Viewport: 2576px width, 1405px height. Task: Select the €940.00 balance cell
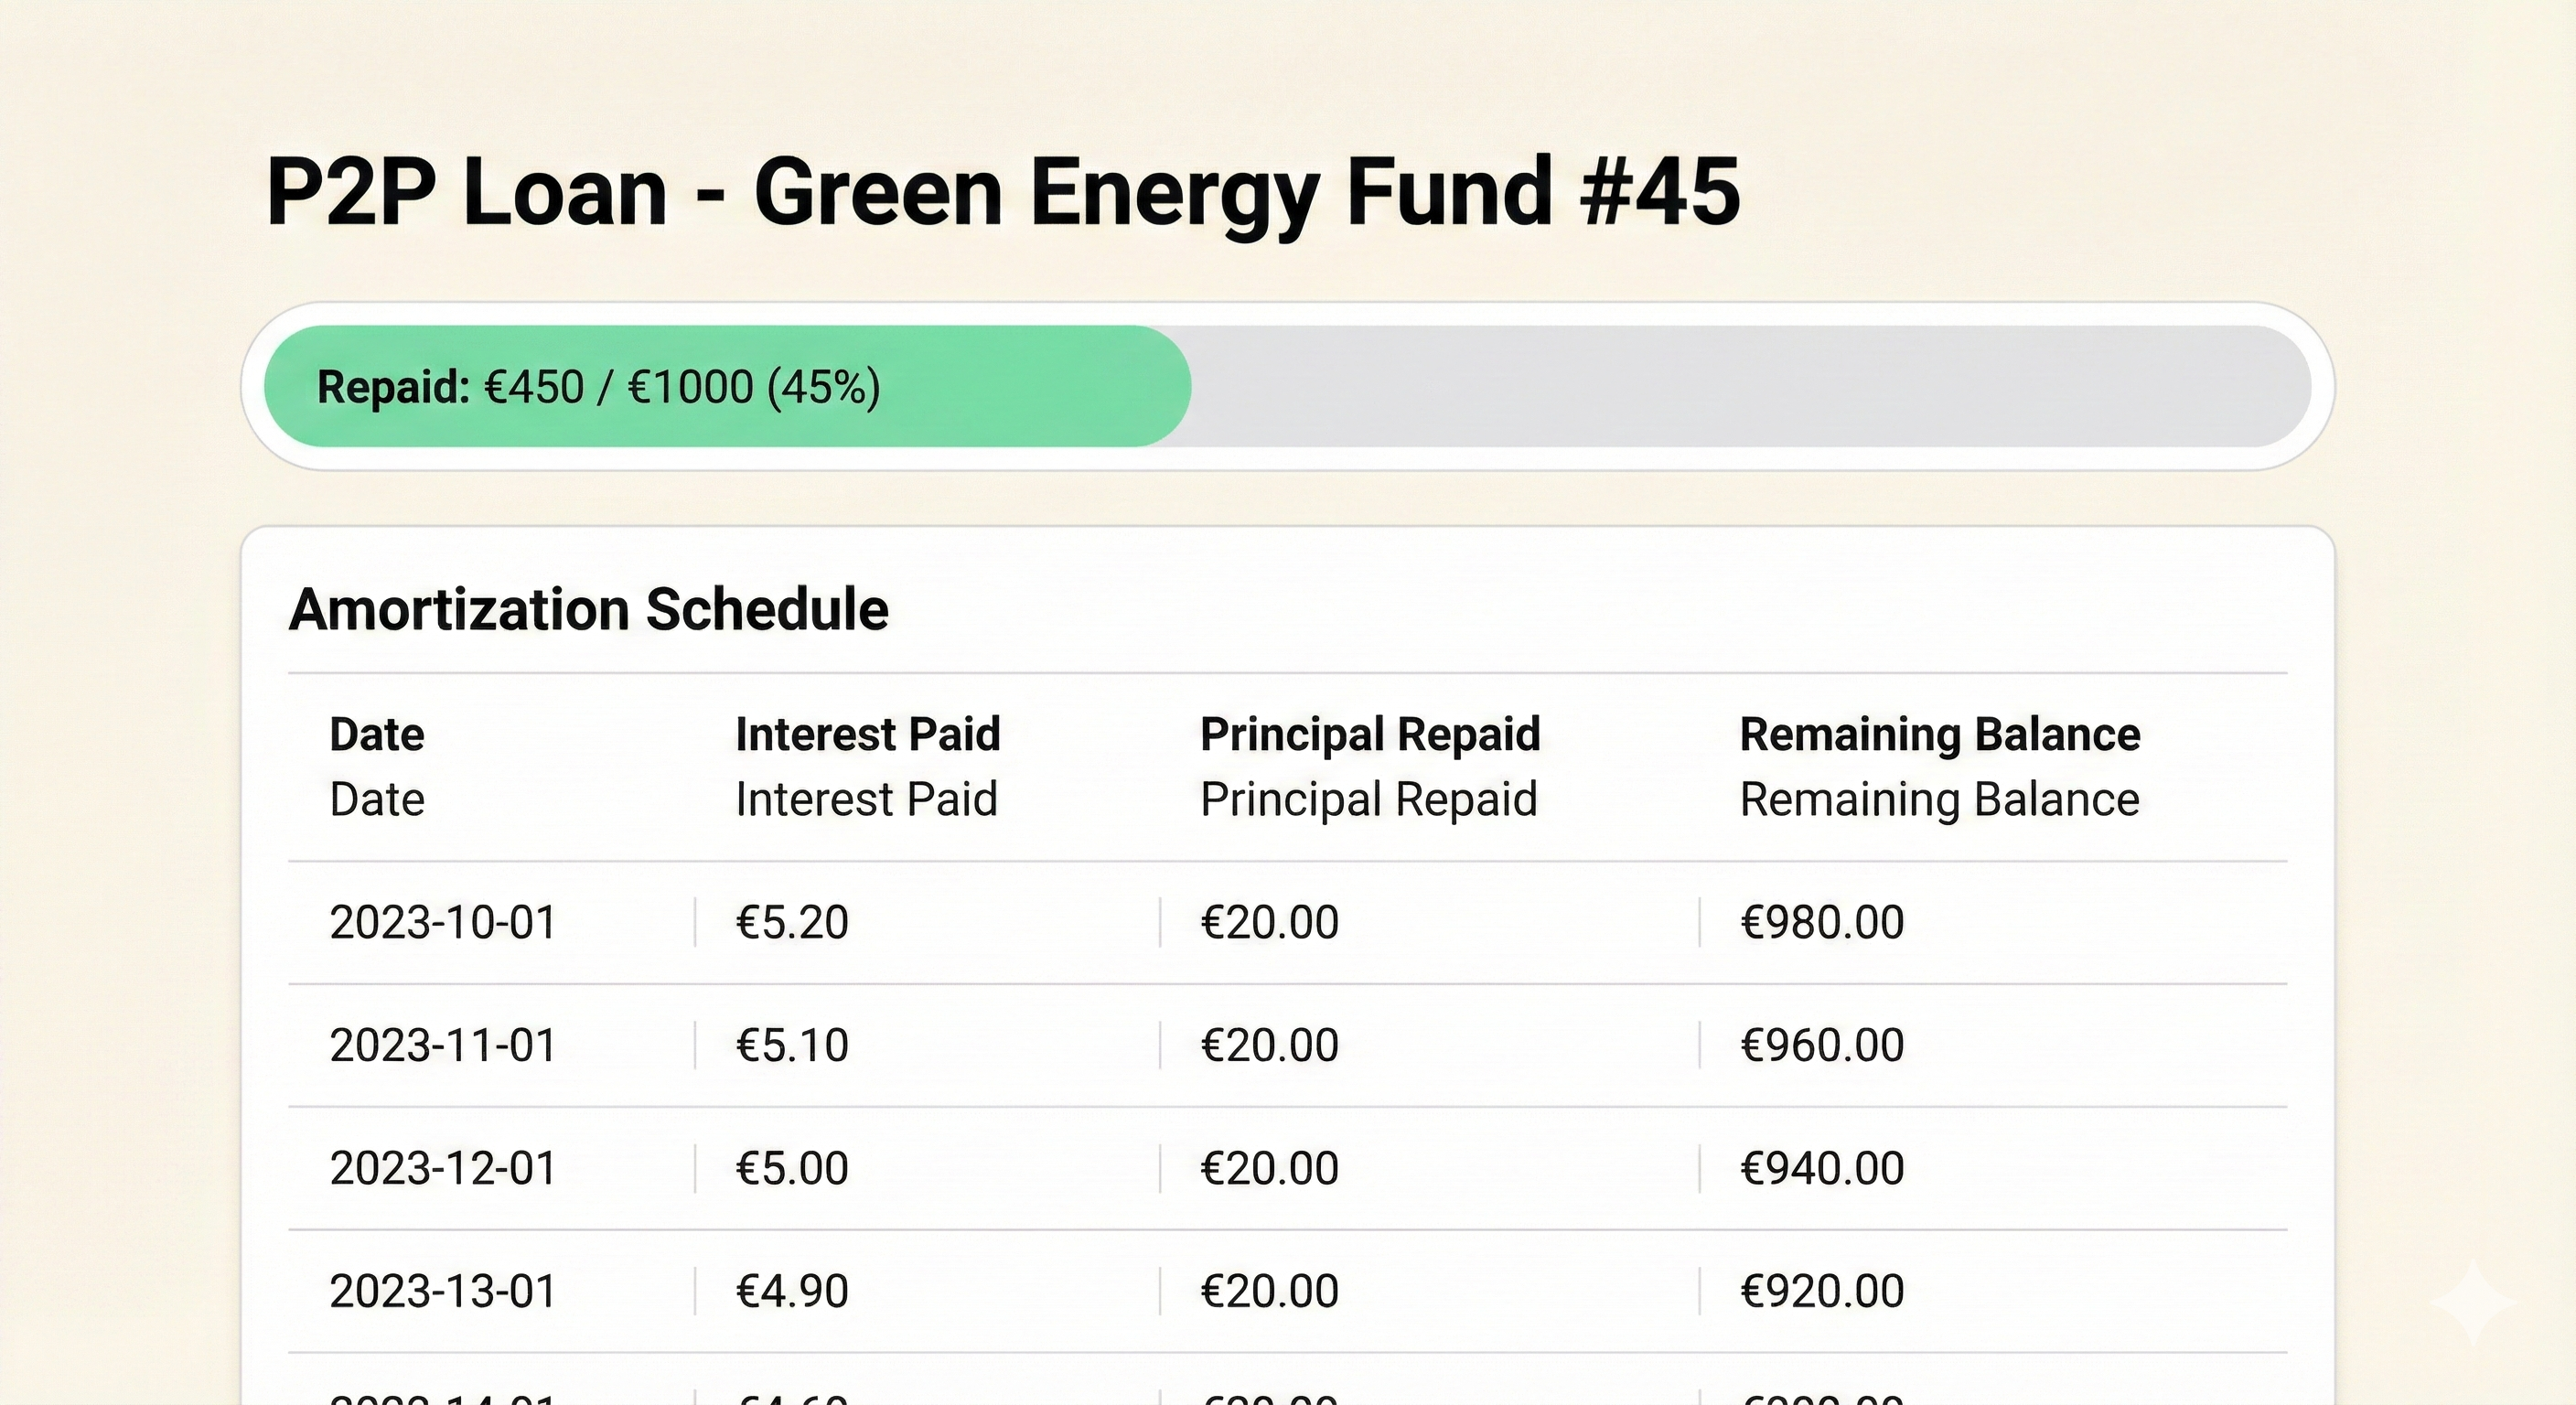point(1822,1168)
